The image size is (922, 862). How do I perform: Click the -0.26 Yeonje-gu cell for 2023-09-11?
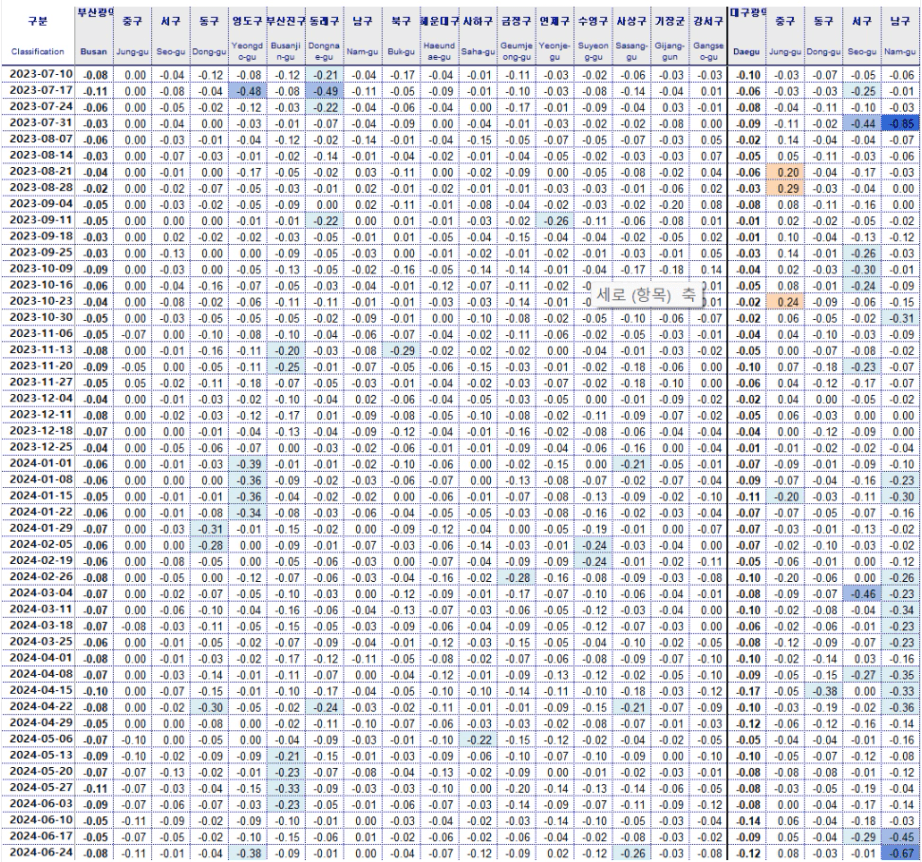click(554, 221)
